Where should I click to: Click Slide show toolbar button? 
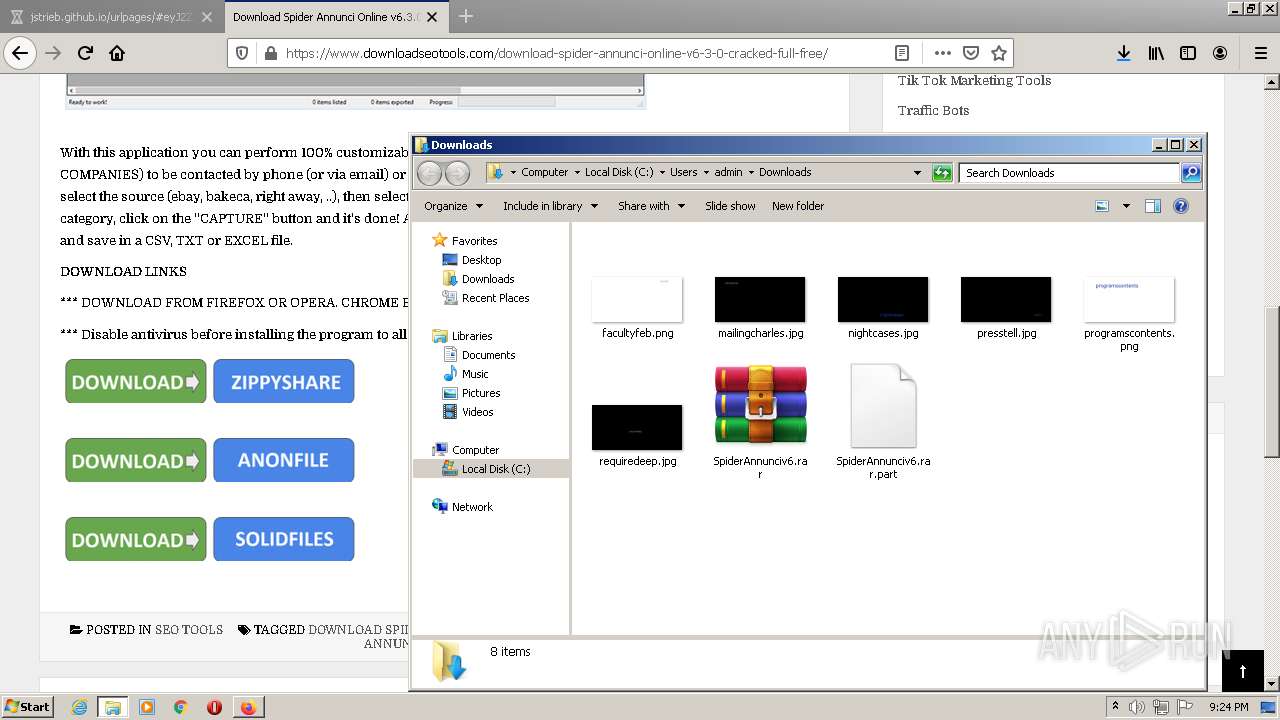point(730,206)
